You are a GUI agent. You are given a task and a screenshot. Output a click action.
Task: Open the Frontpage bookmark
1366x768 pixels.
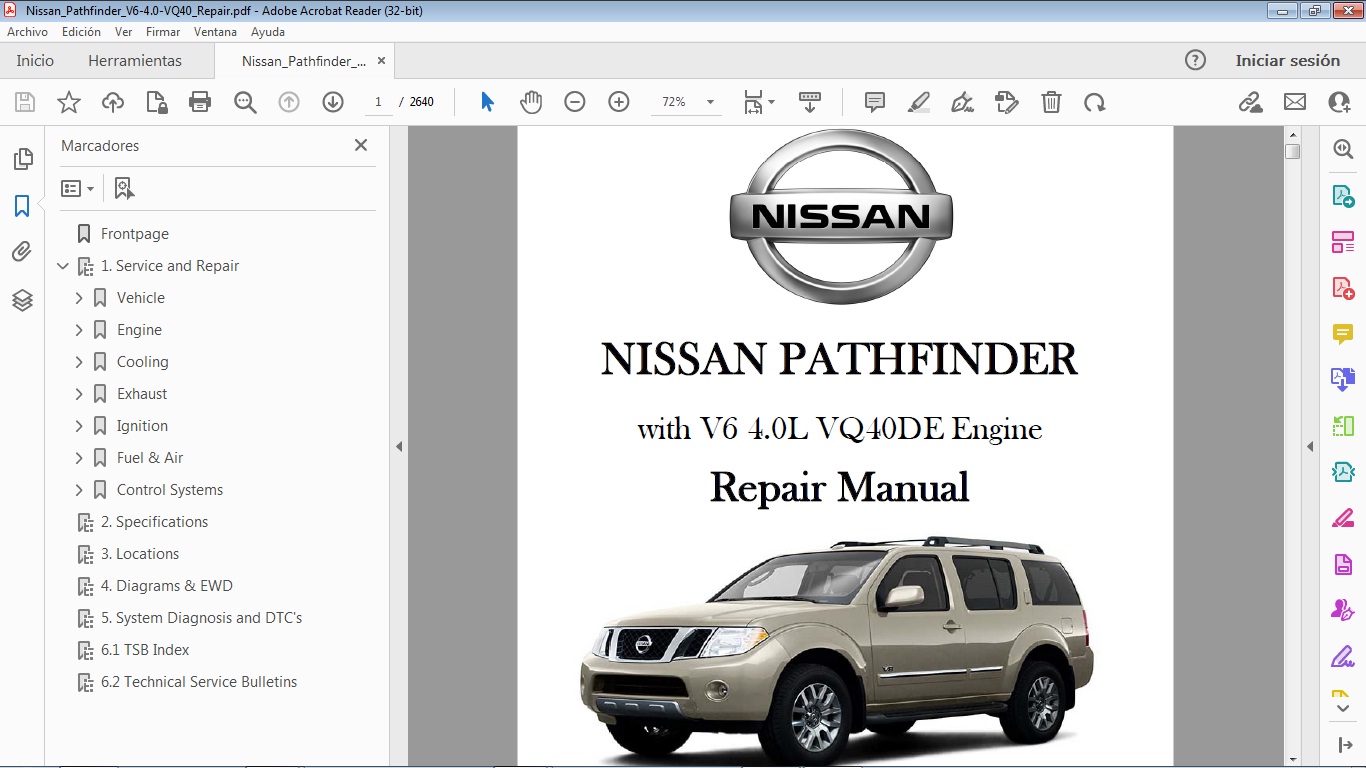pos(135,234)
